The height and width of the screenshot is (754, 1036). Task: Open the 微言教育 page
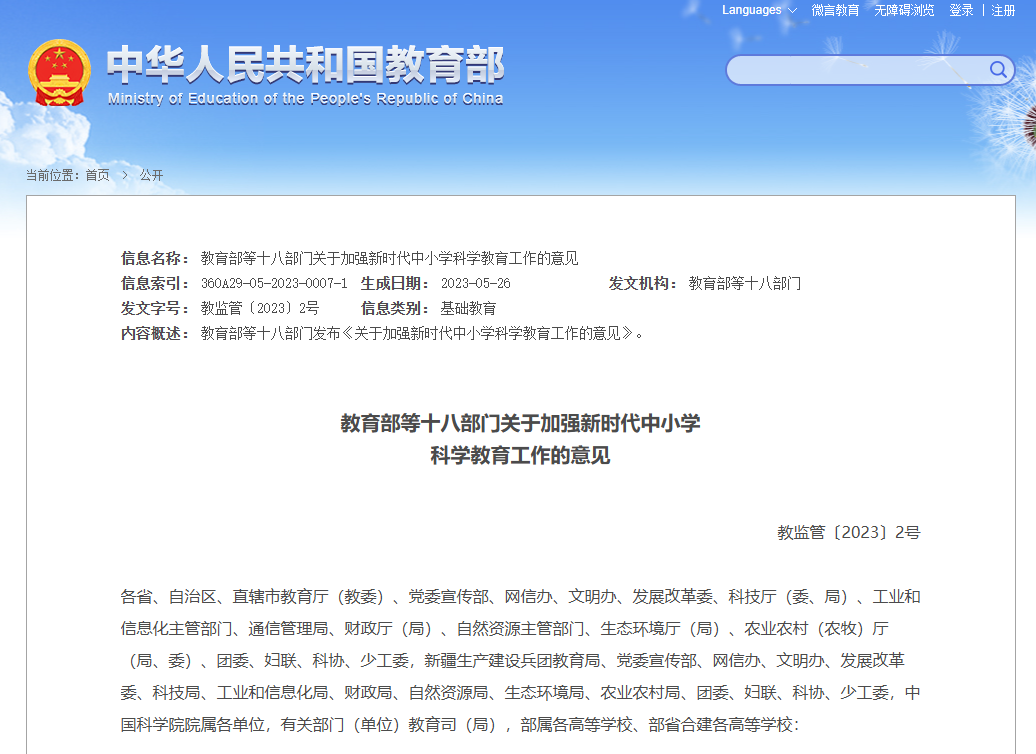[x=836, y=10]
